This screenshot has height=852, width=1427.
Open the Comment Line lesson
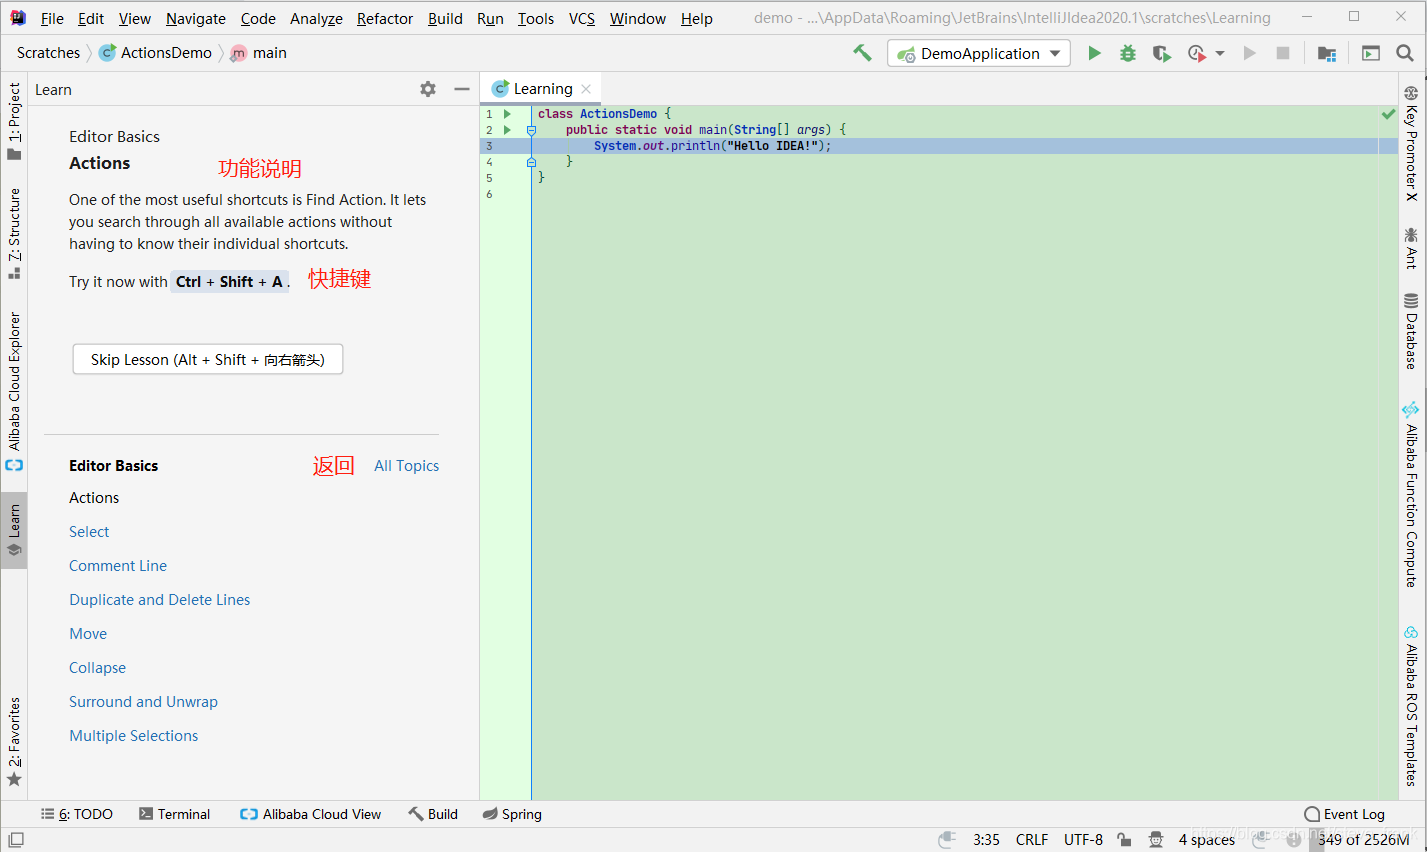tap(118, 565)
